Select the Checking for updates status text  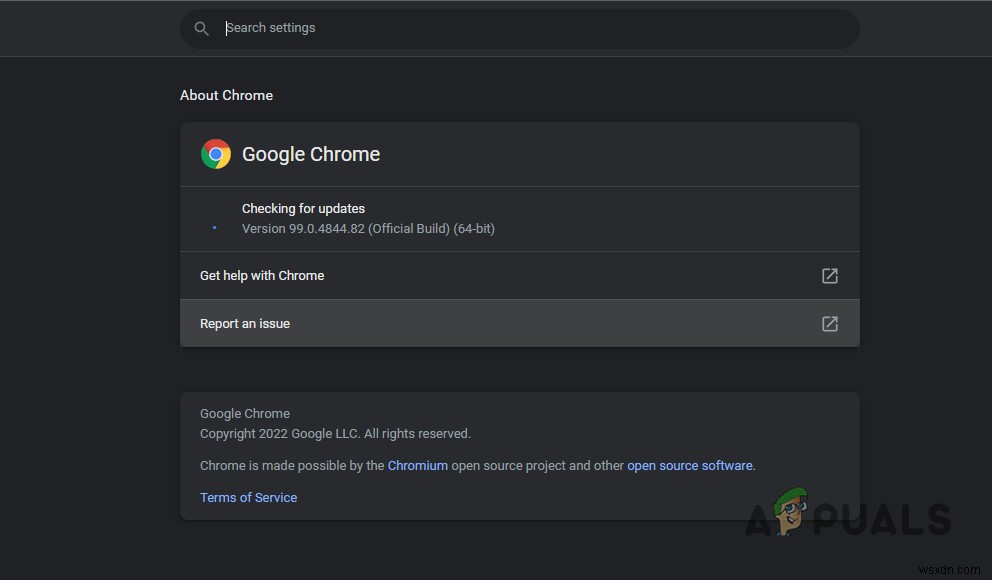tap(303, 208)
